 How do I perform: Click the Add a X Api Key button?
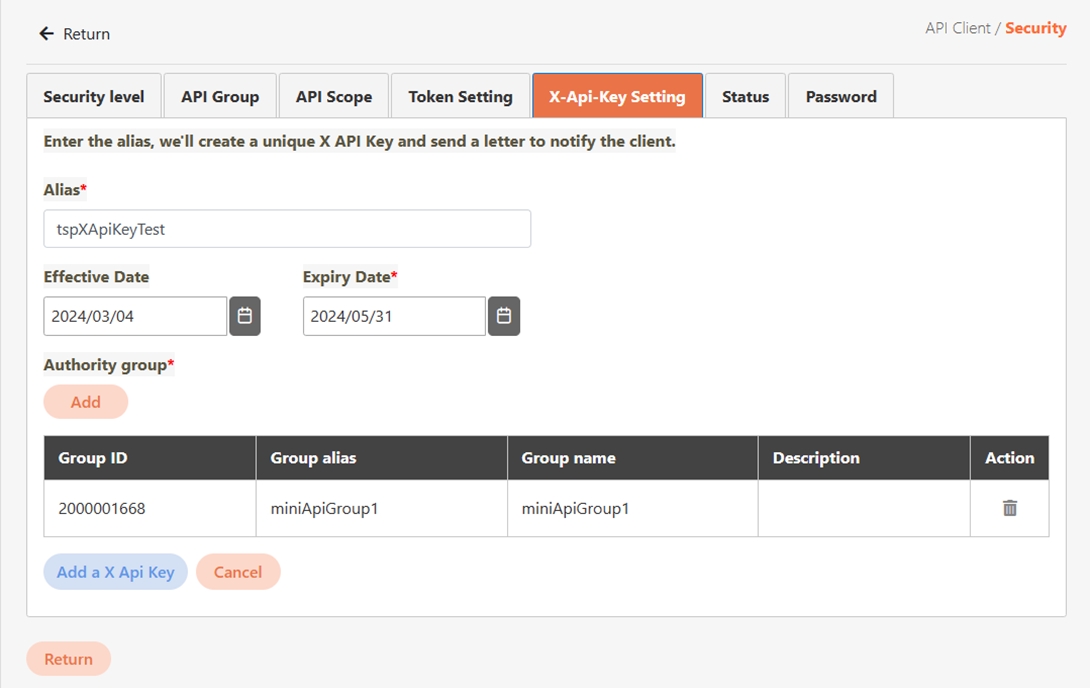pos(115,572)
